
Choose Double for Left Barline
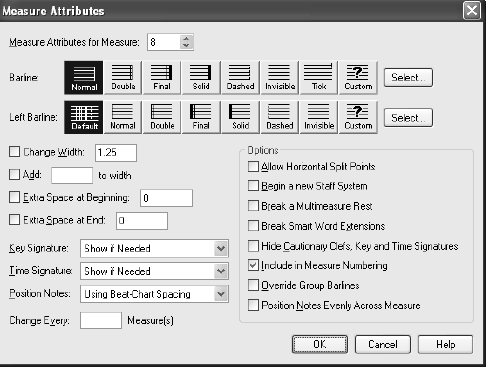[162, 117]
